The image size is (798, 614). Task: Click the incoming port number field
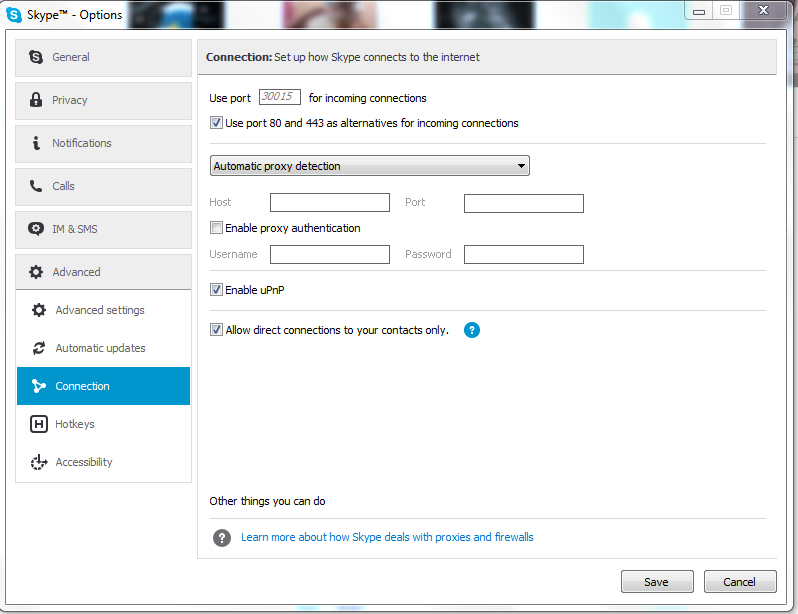(x=280, y=97)
